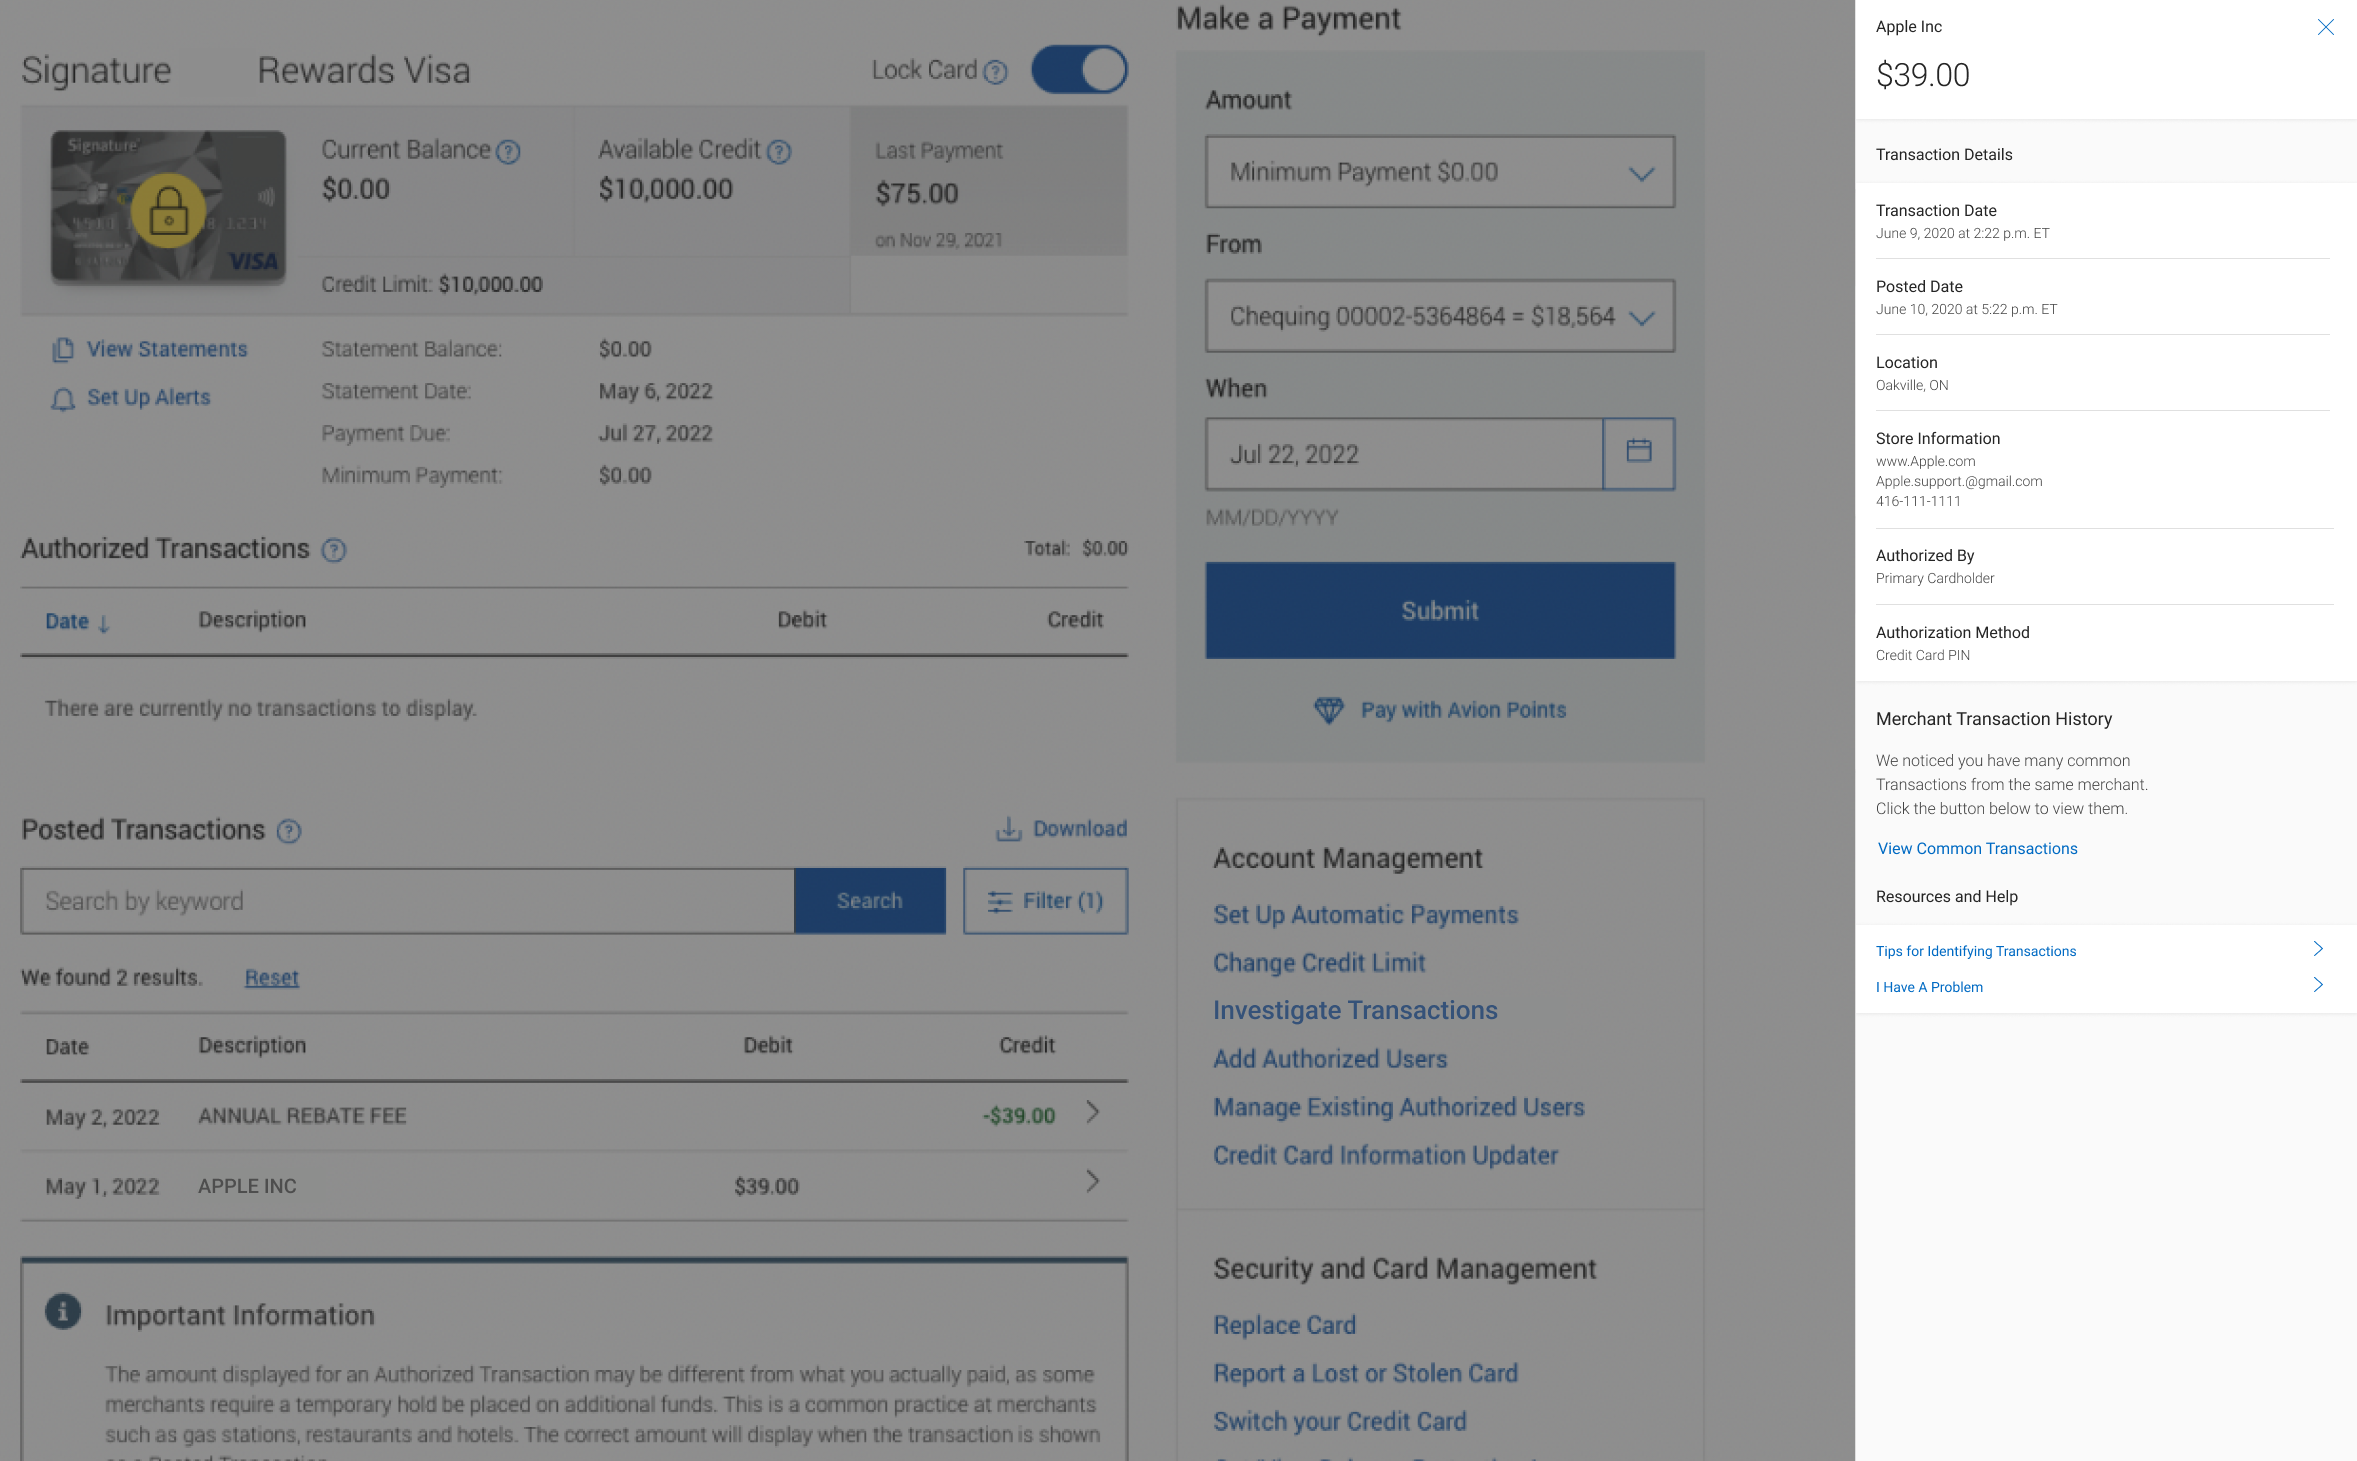This screenshot has width=2357, height=1461.
Task: Click the Search by keyword field
Action: pos(407,901)
